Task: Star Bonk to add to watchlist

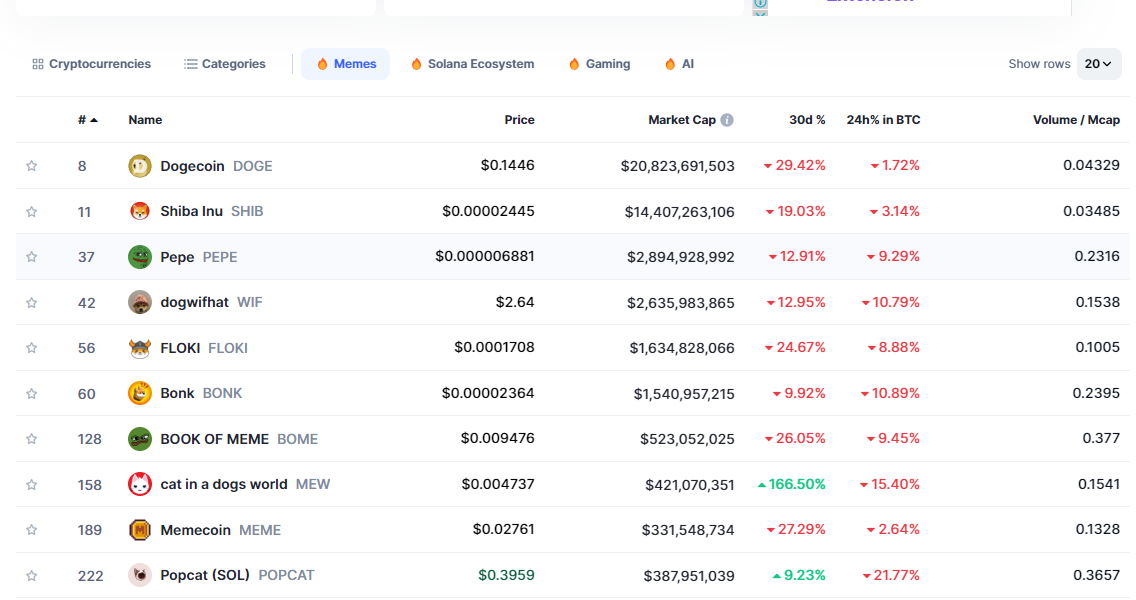Action: (x=32, y=393)
